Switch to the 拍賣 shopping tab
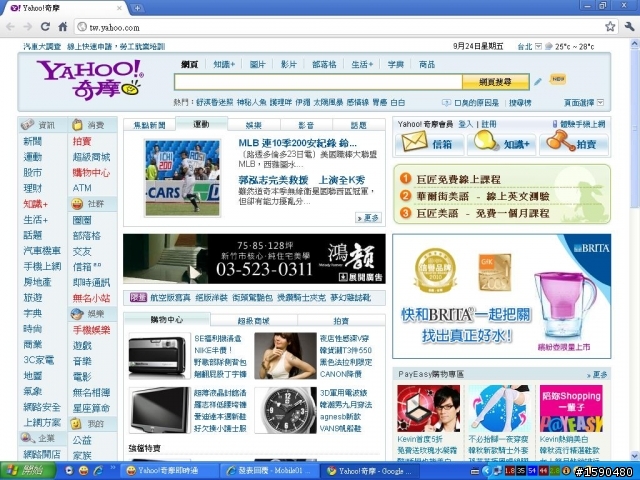This screenshot has width=640, height=480. click(x=341, y=321)
